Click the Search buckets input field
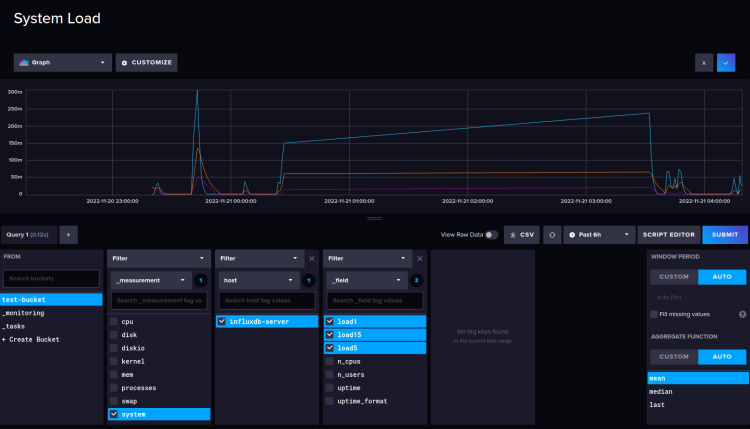The height and width of the screenshot is (429, 750). point(52,279)
